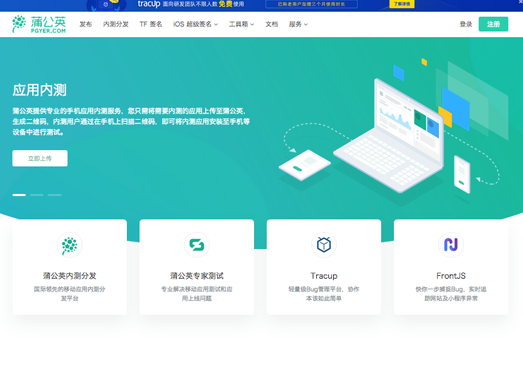Expand the 工具箱 dropdown
This screenshot has width=523, height=375.
click(x=241, y=24)
